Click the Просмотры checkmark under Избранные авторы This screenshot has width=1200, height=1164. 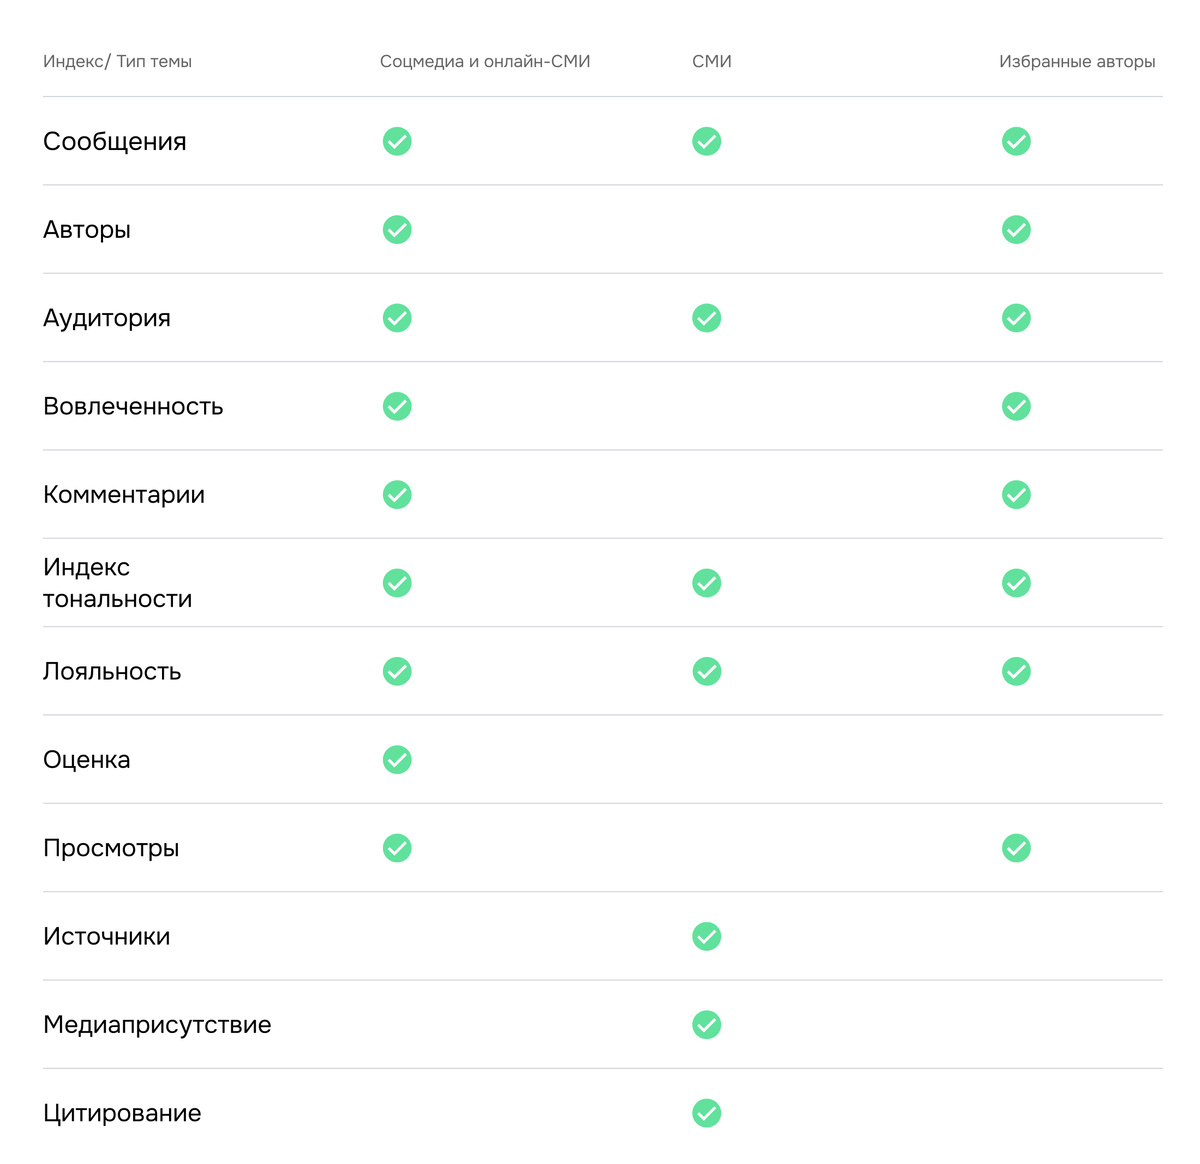[1016, 848]
